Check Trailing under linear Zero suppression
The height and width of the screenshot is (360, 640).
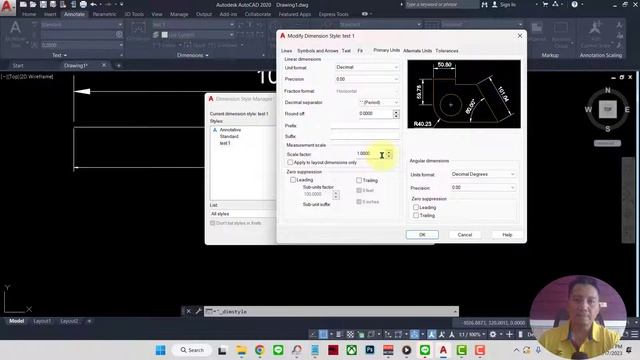pos(359,180)
